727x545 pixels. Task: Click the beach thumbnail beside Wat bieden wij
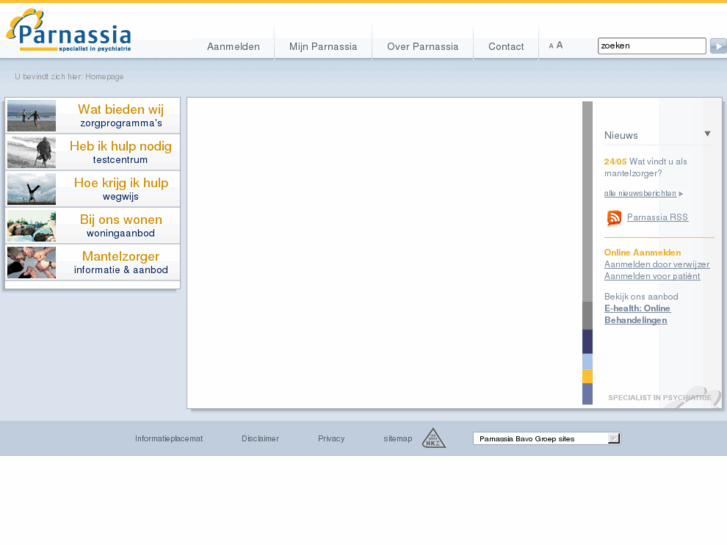[32, 115]
